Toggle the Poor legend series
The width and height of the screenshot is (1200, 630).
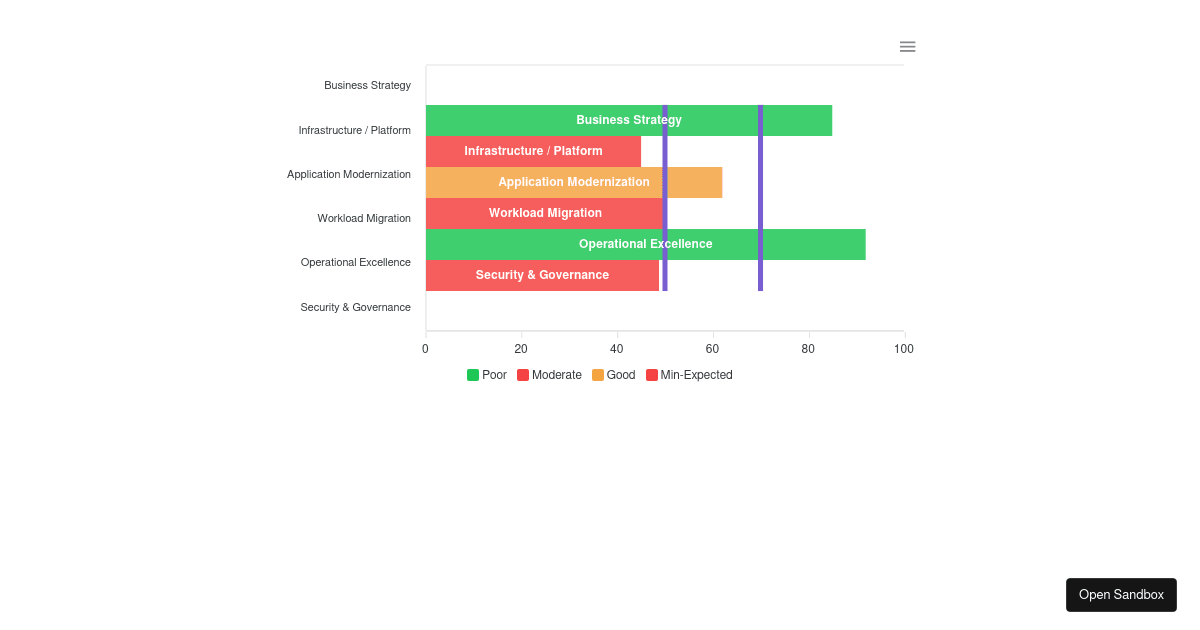tap(487, 375)
